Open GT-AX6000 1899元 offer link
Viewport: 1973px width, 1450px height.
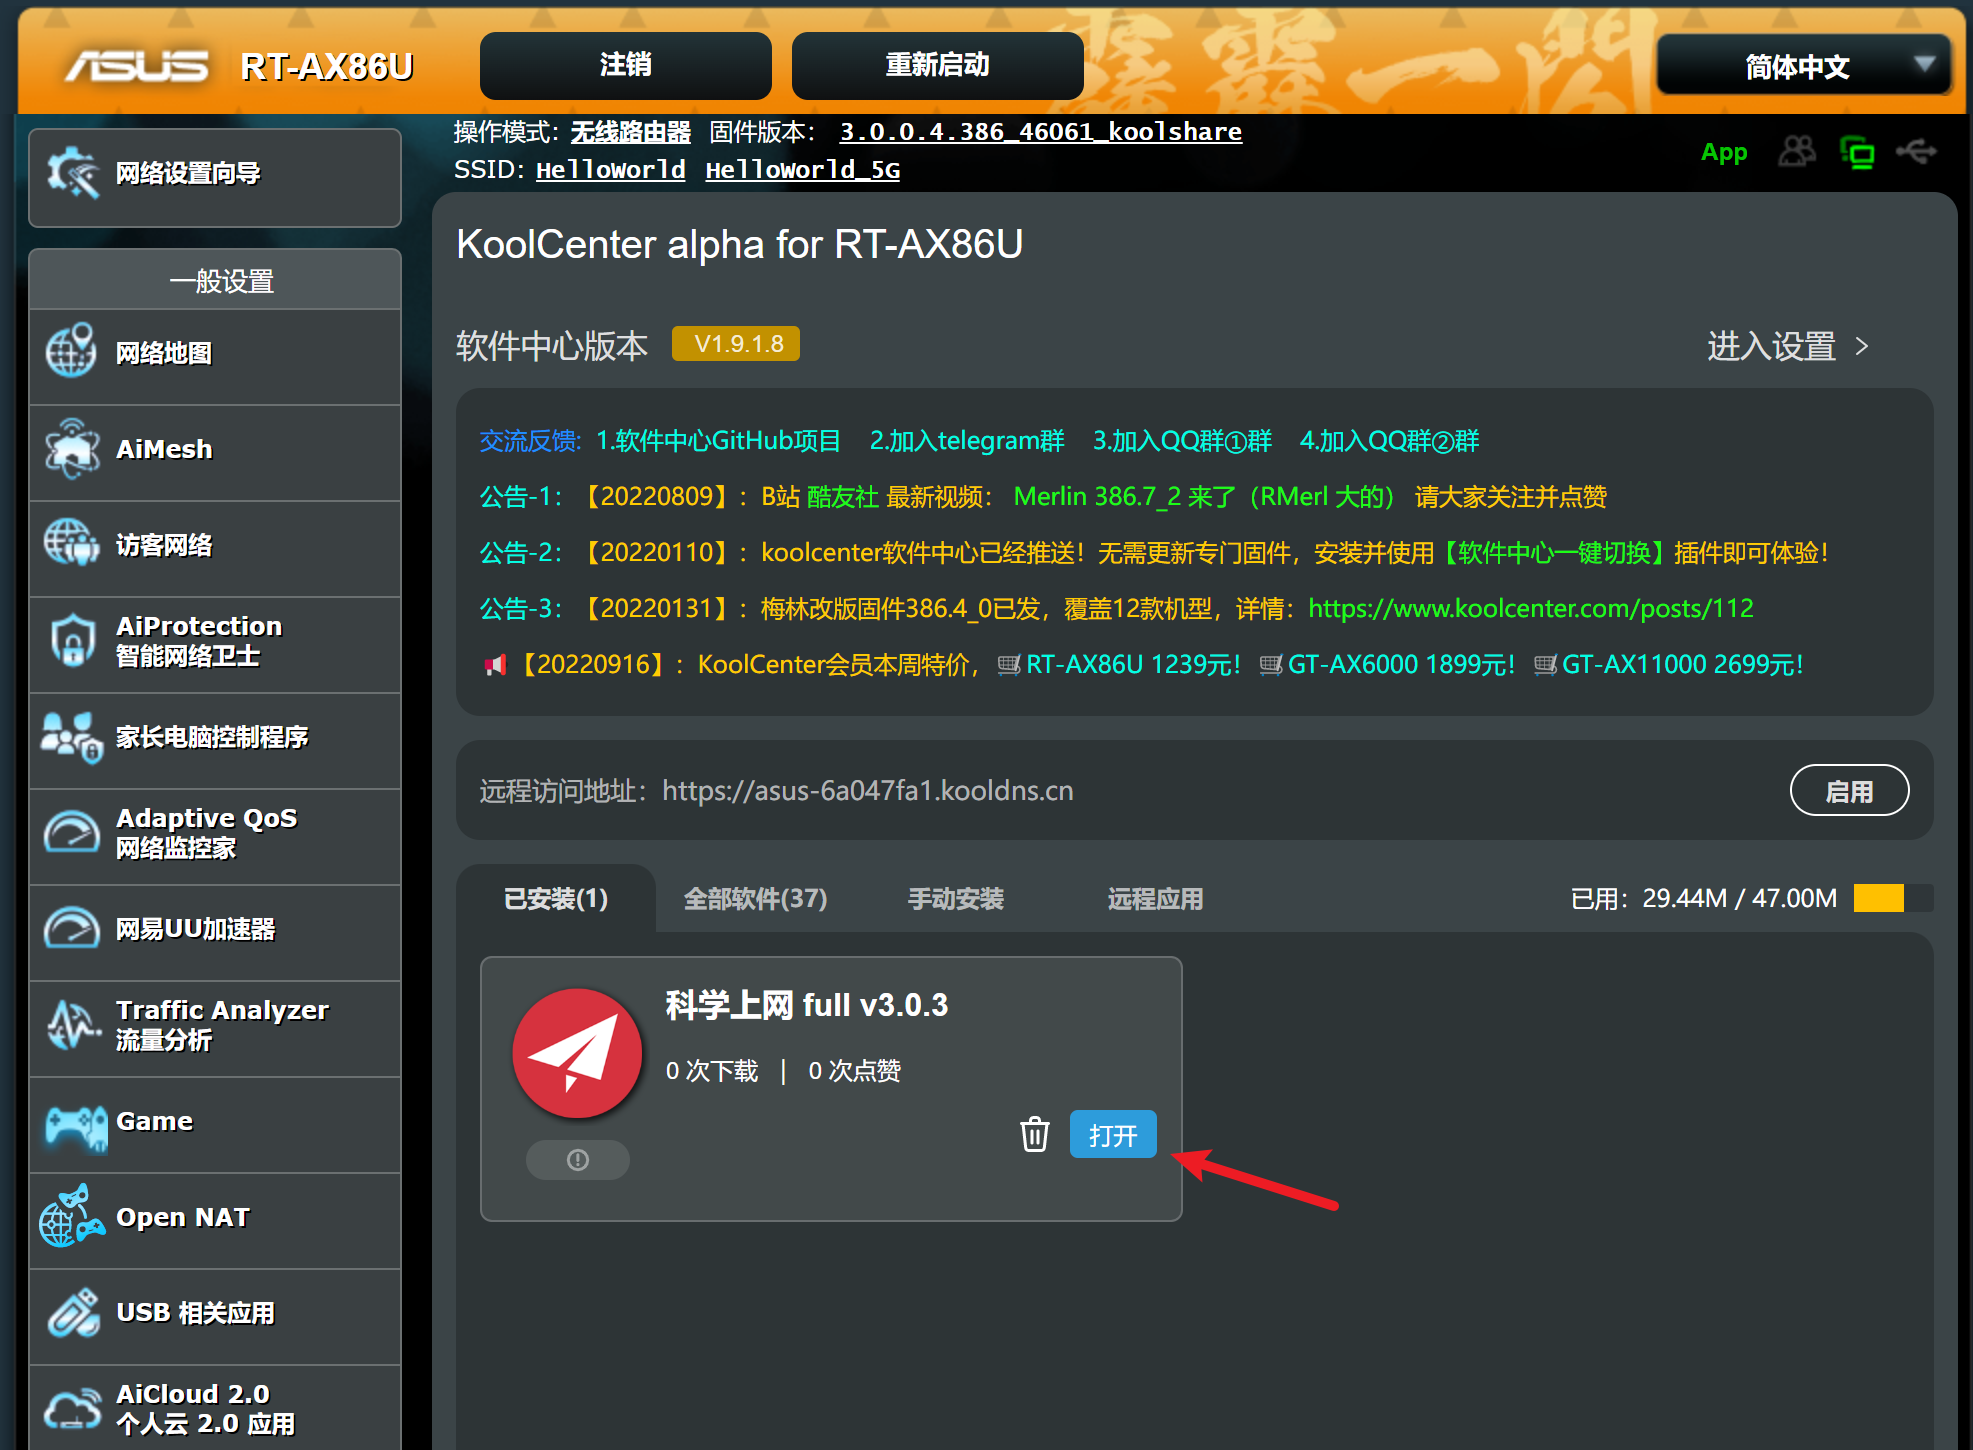click(1401, 664)
